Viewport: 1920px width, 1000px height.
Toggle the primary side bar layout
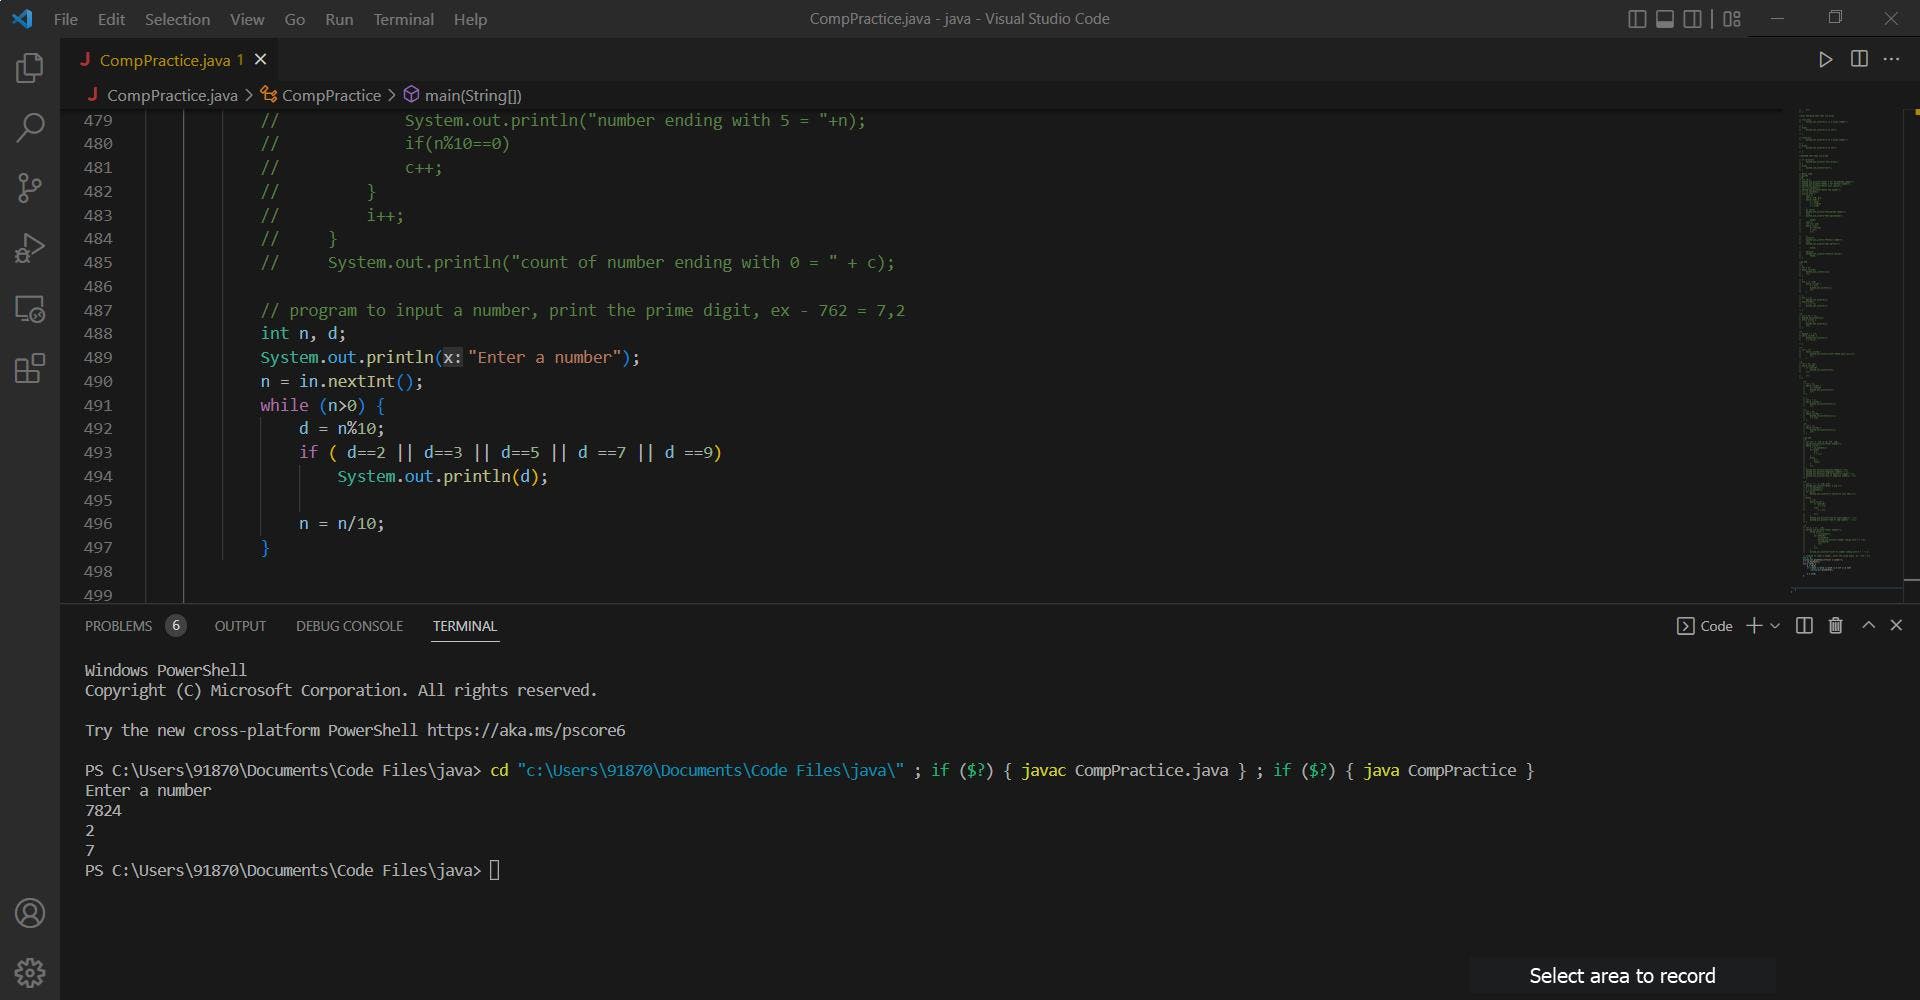click(1637, 19)
